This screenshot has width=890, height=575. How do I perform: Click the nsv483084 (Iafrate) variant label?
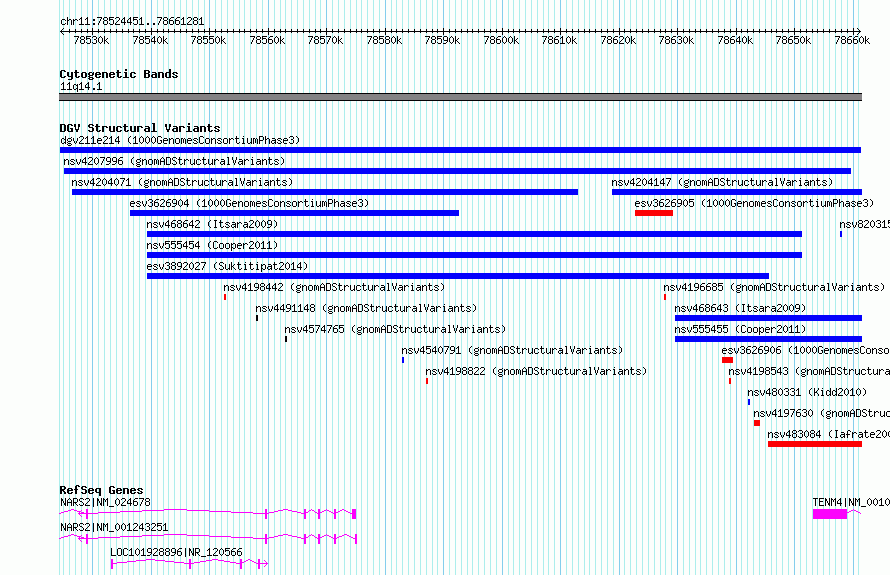[829, 434]
